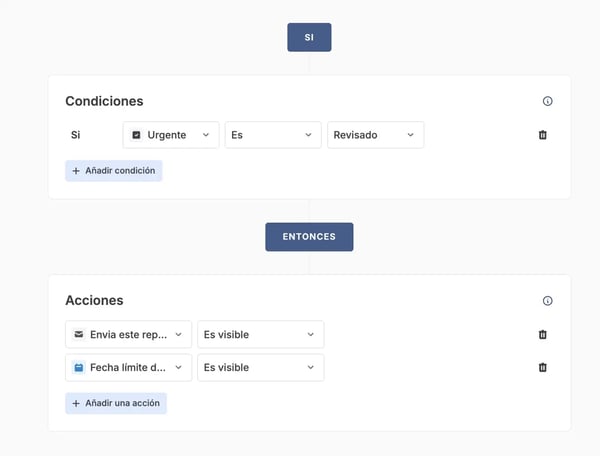Screen dimensions: 600x456
Task: Click the Acciones info icon
Action: tap(547, 301)
